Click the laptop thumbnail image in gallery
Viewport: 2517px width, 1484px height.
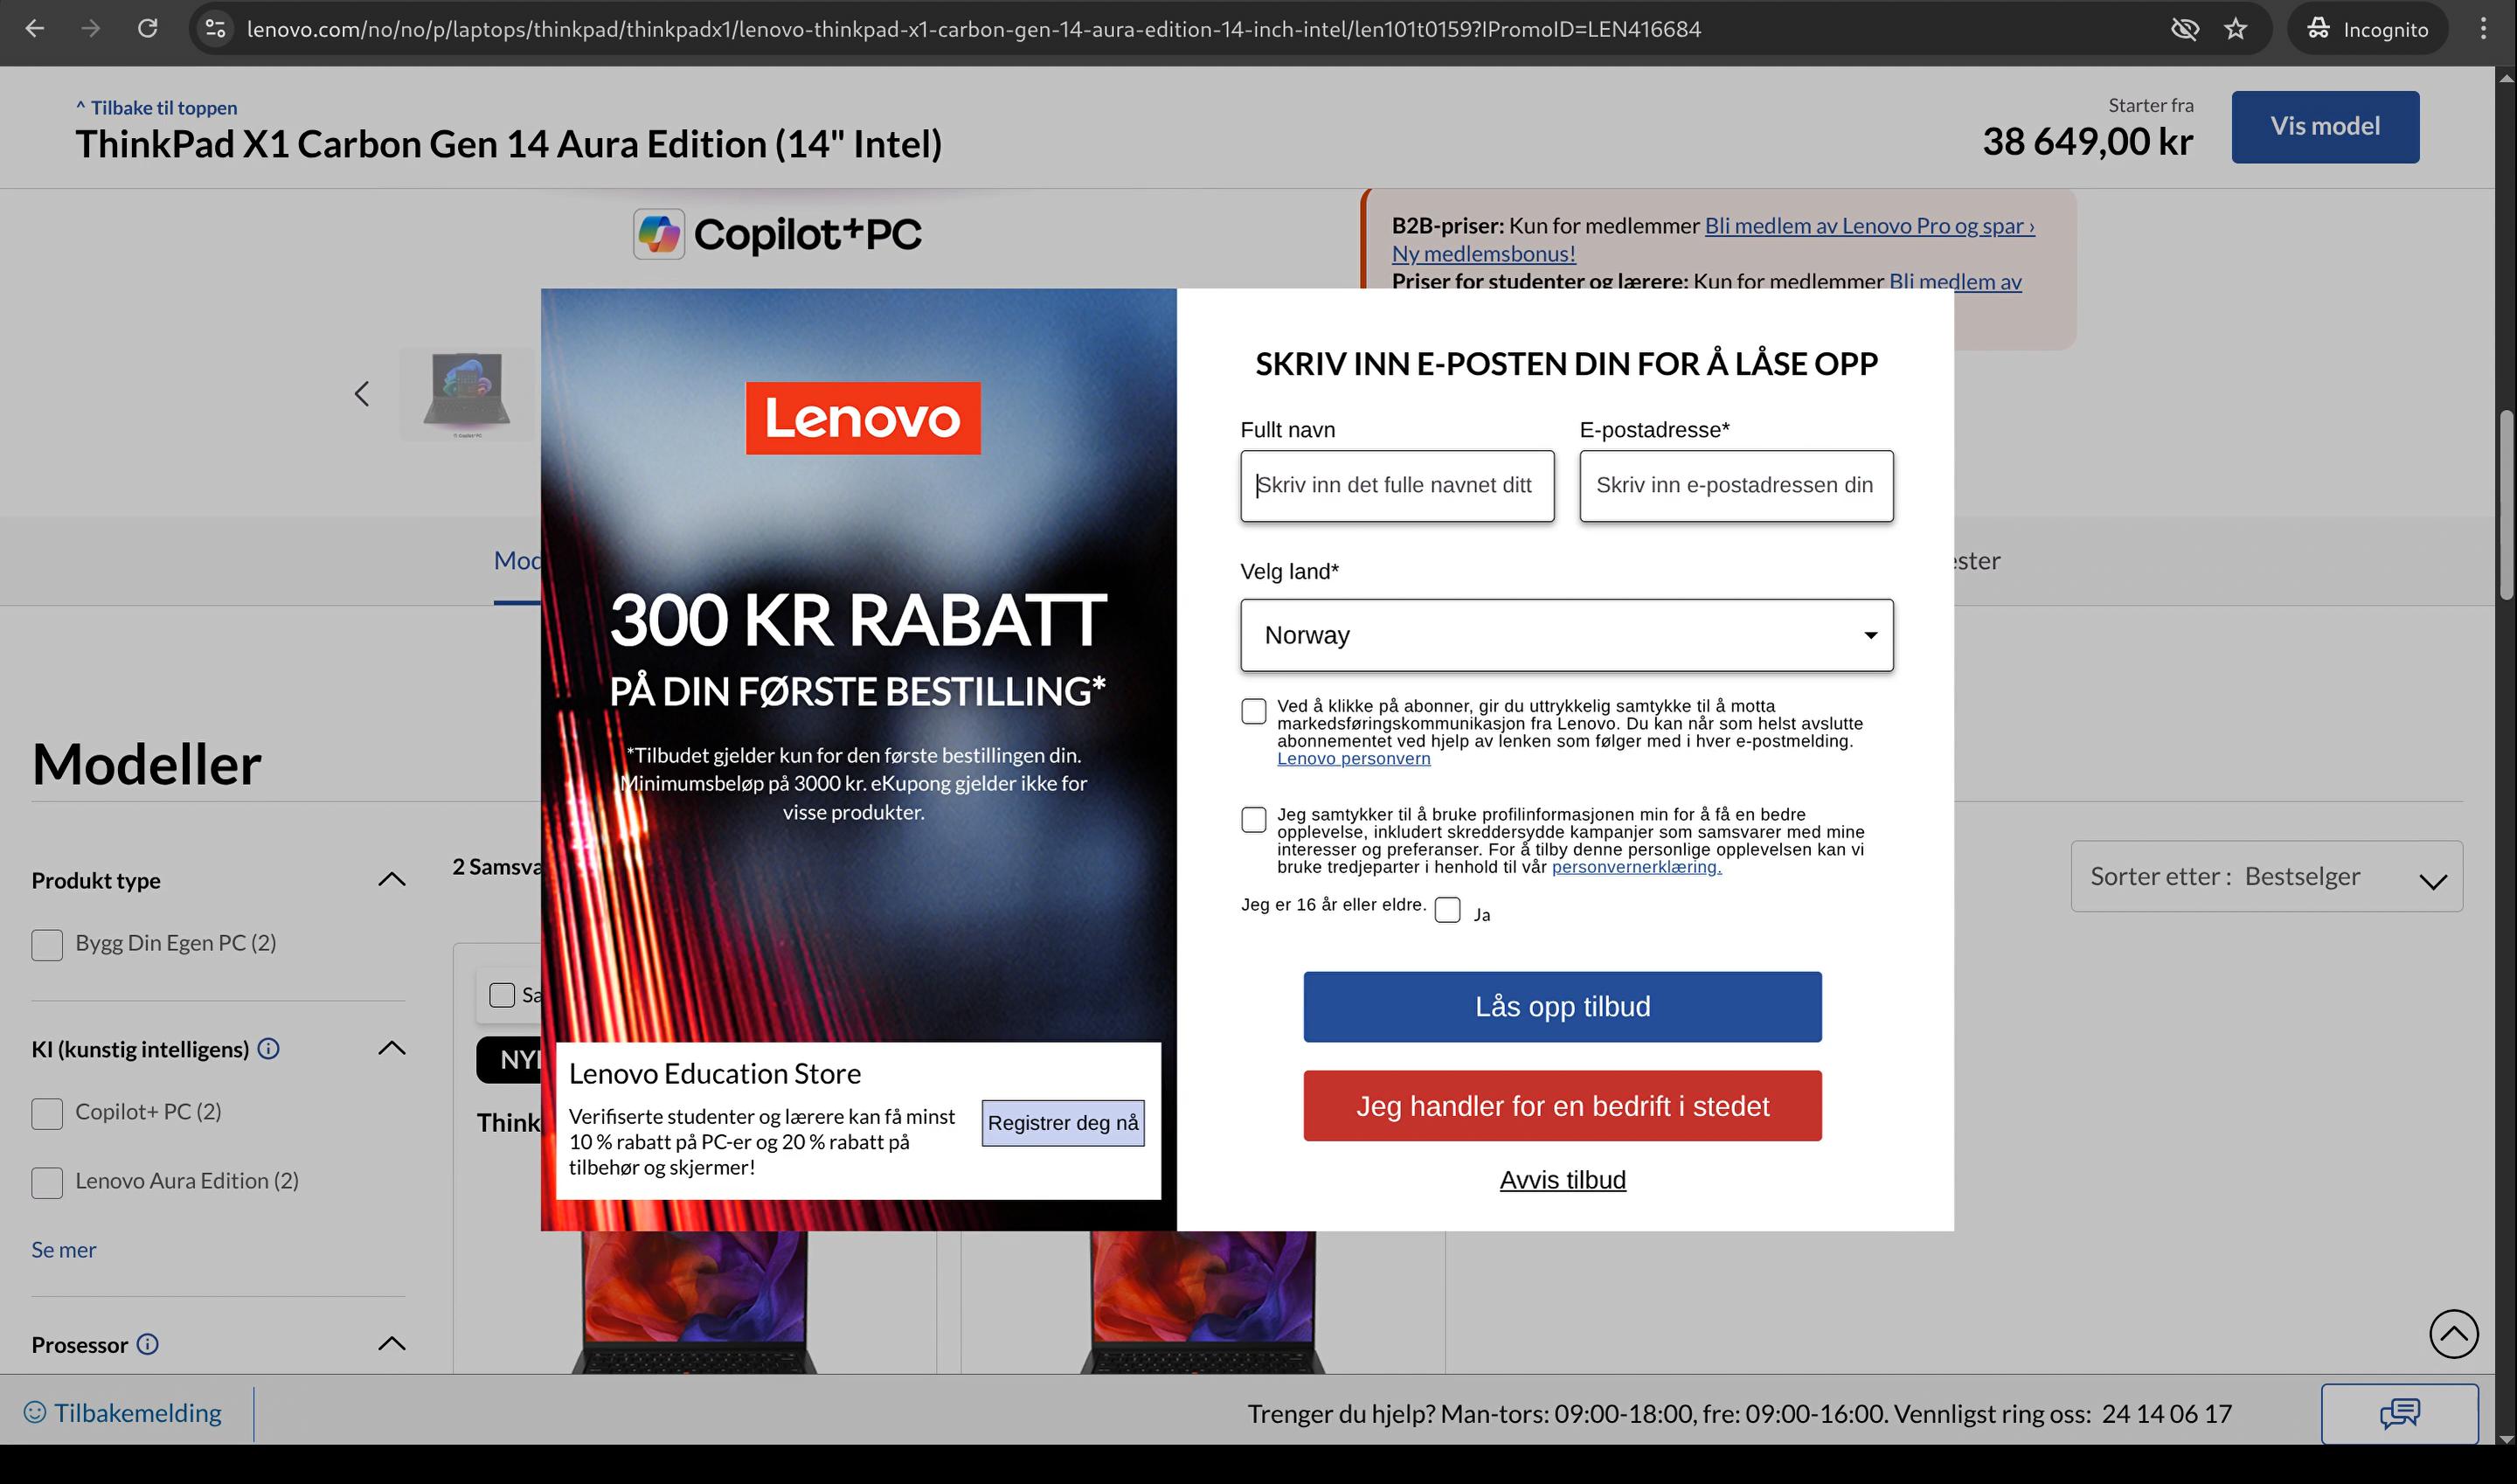(467, 394)
